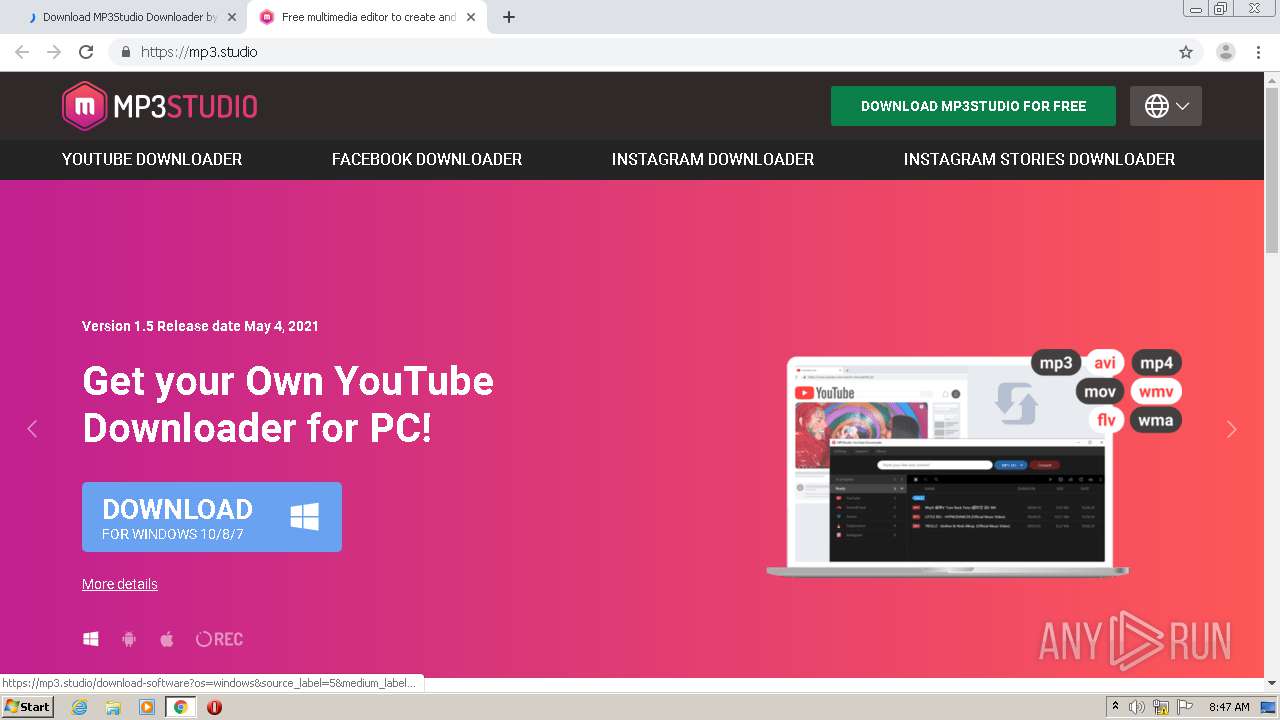Reload the current page
Image resolution: width=1280 pixels, height=720 pixels.
tap(86, 52)
